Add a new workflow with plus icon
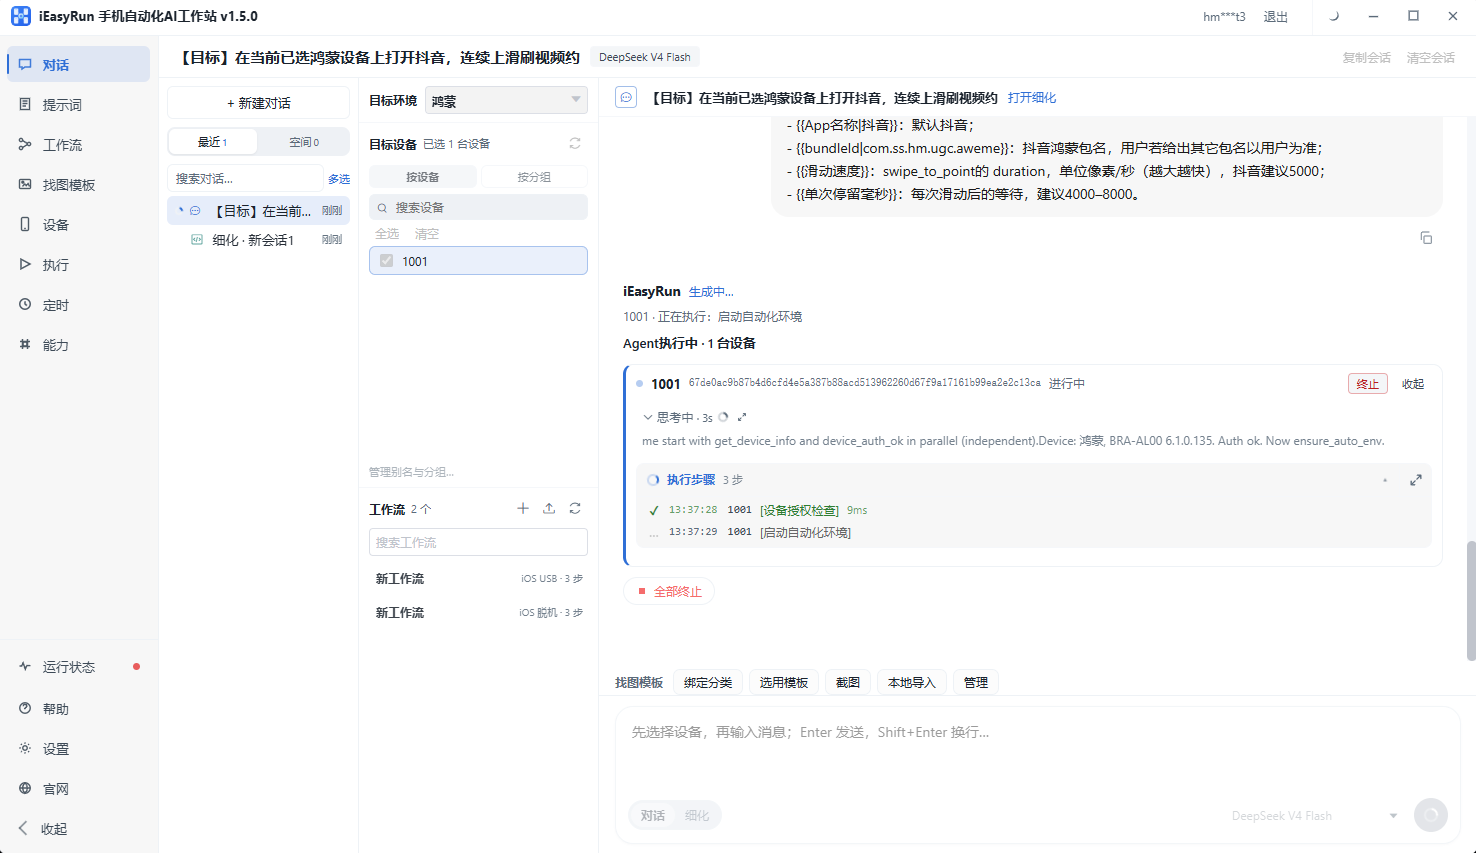 (x=523, y=509)
